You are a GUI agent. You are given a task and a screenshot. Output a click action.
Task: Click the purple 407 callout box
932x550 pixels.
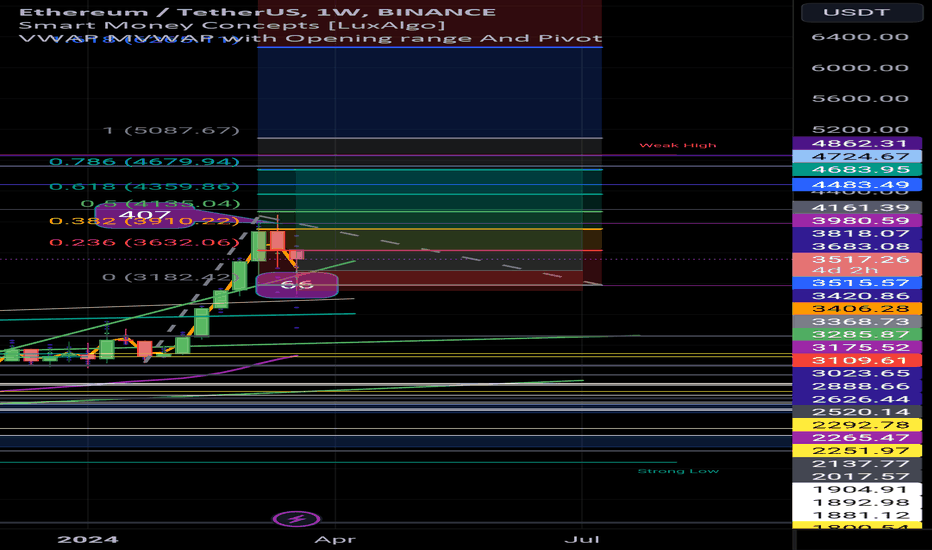point(144,215)
